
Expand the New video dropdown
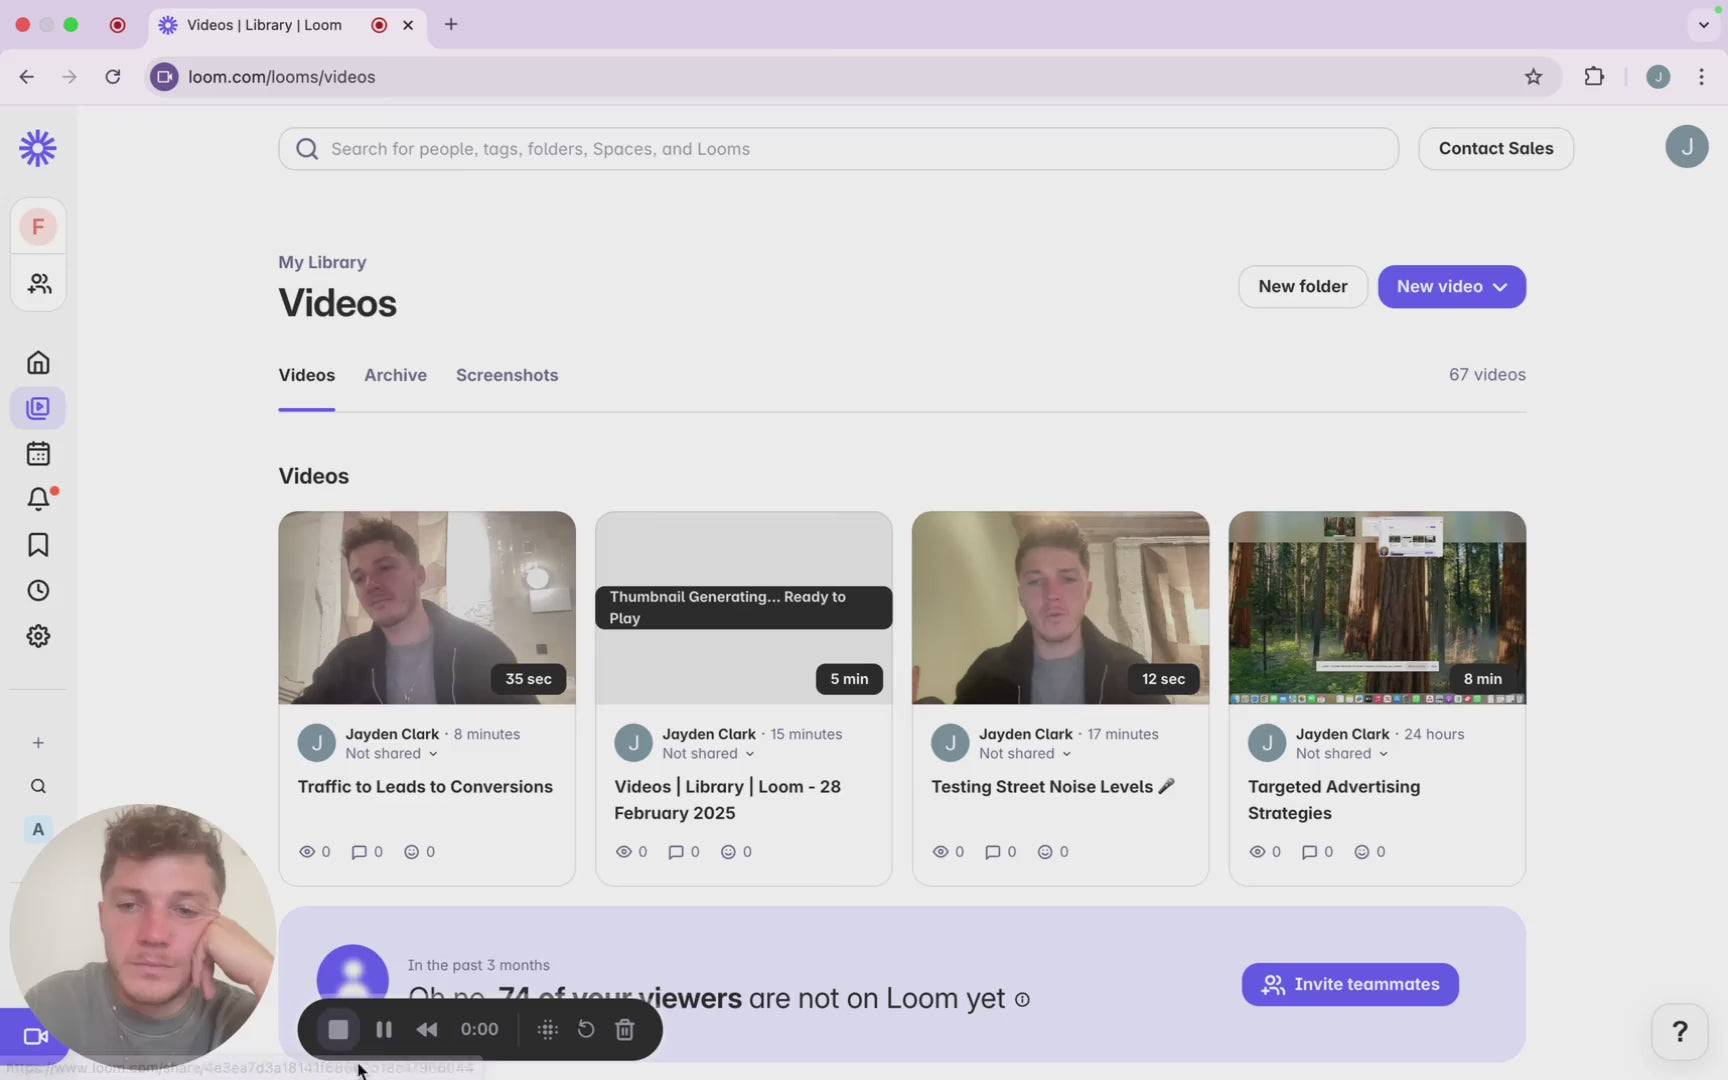click(x=1451, y=287)
